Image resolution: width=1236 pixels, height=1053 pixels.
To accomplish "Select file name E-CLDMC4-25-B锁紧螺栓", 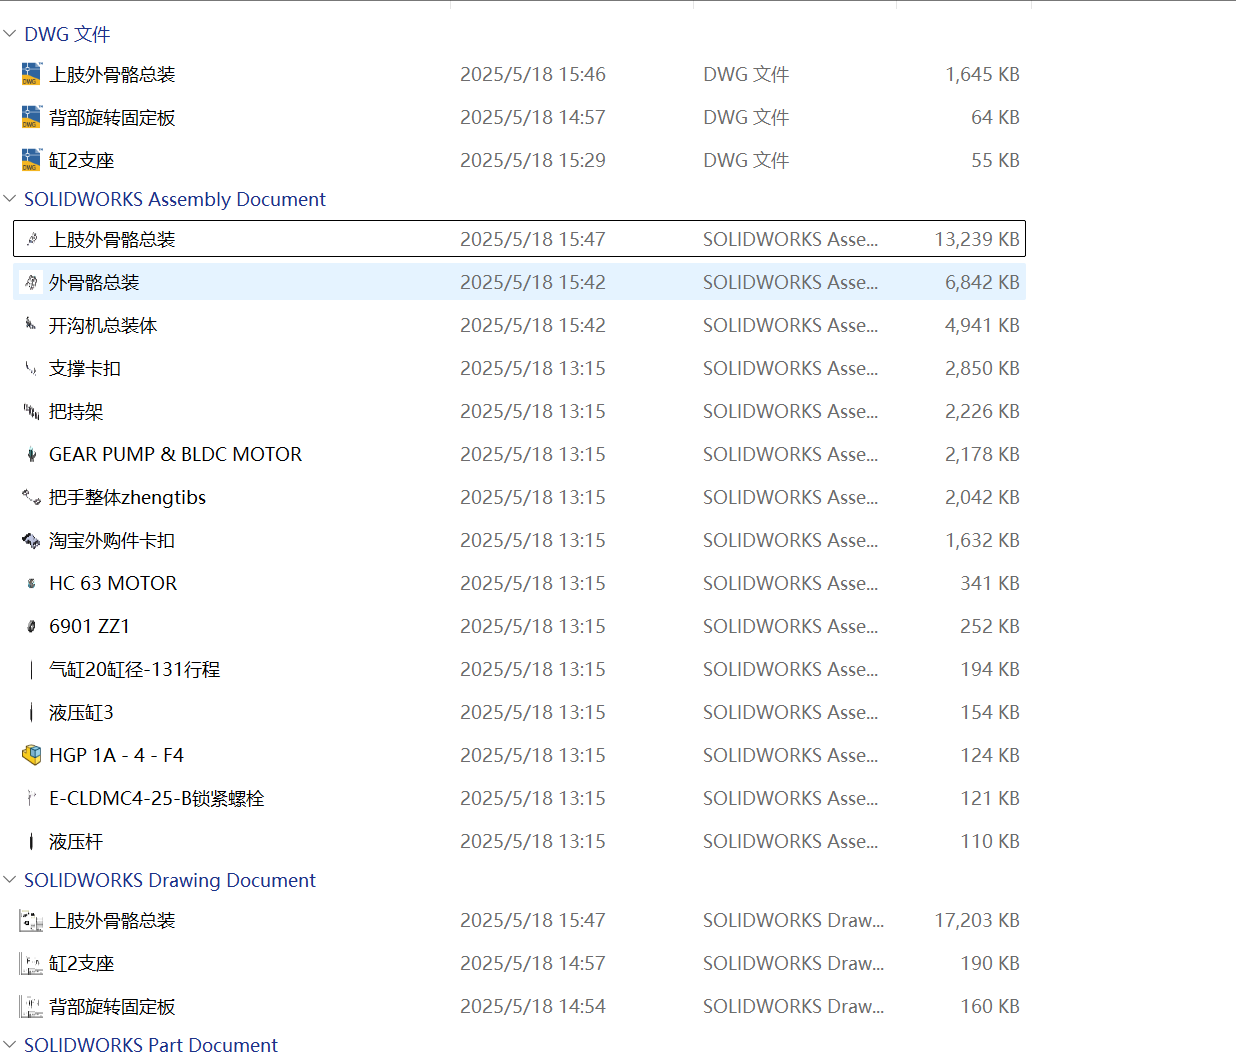I will tap(157, 798).
